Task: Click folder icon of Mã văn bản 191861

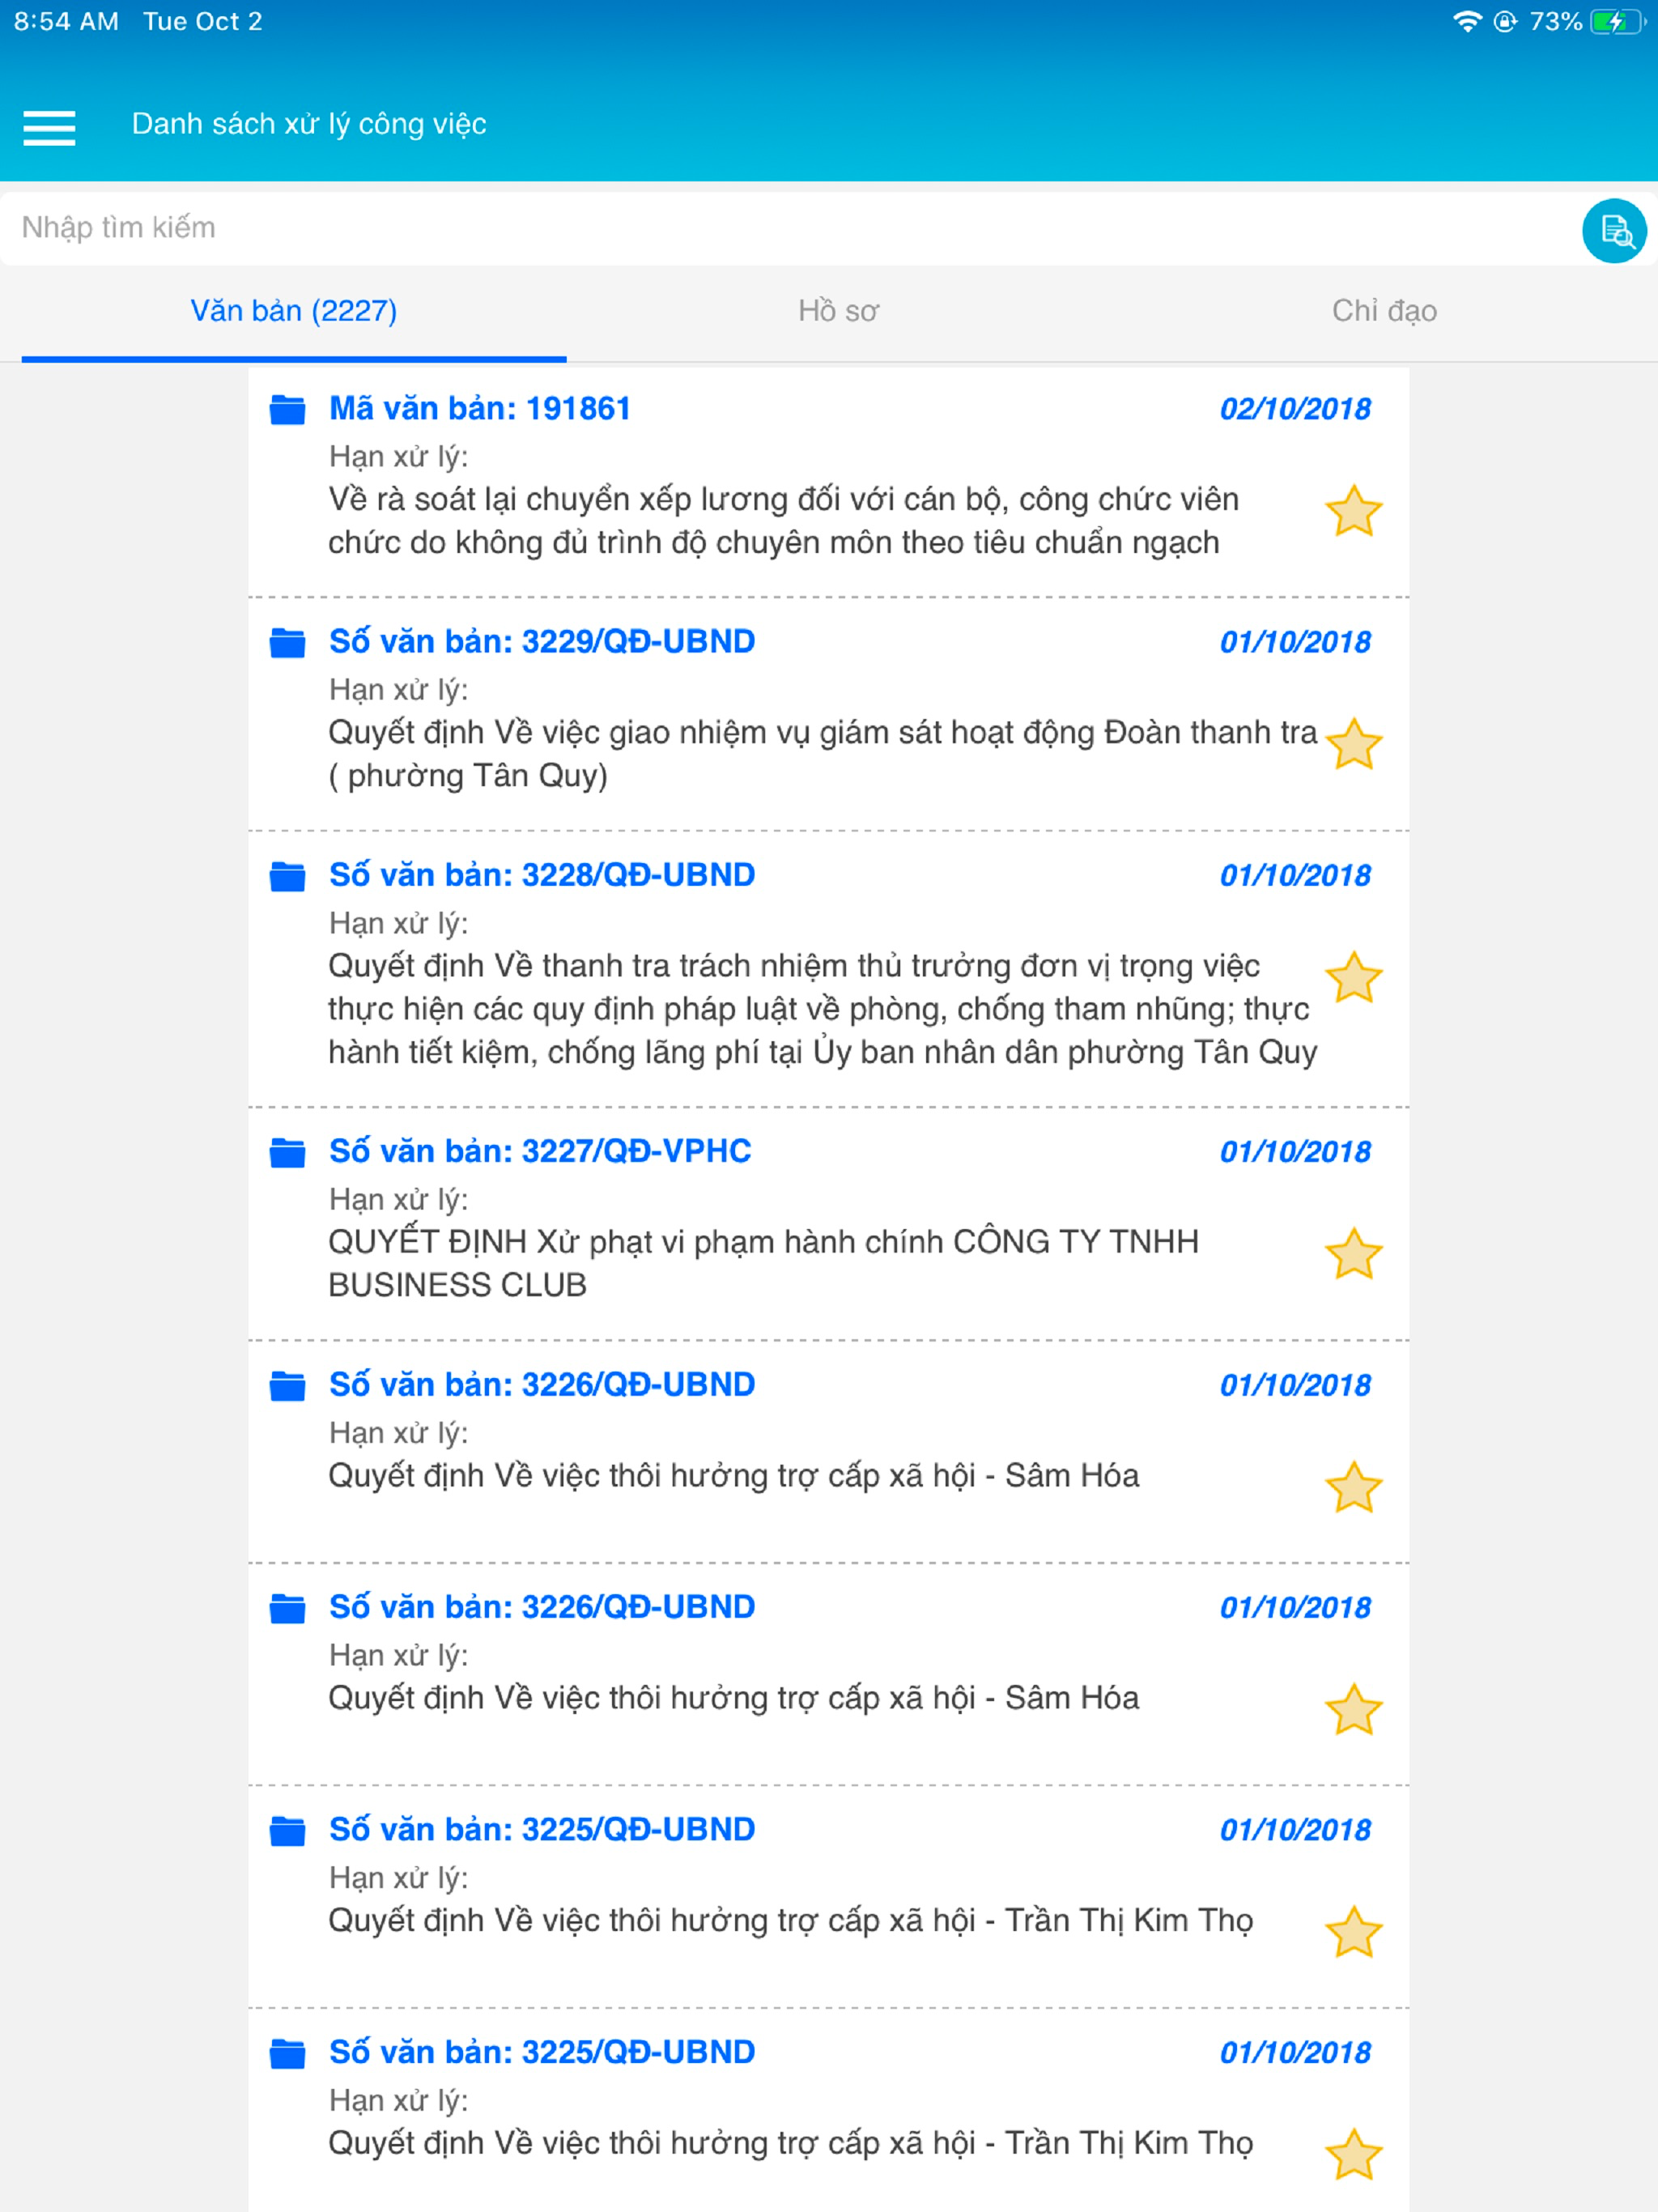Action: tap(288, 409)
